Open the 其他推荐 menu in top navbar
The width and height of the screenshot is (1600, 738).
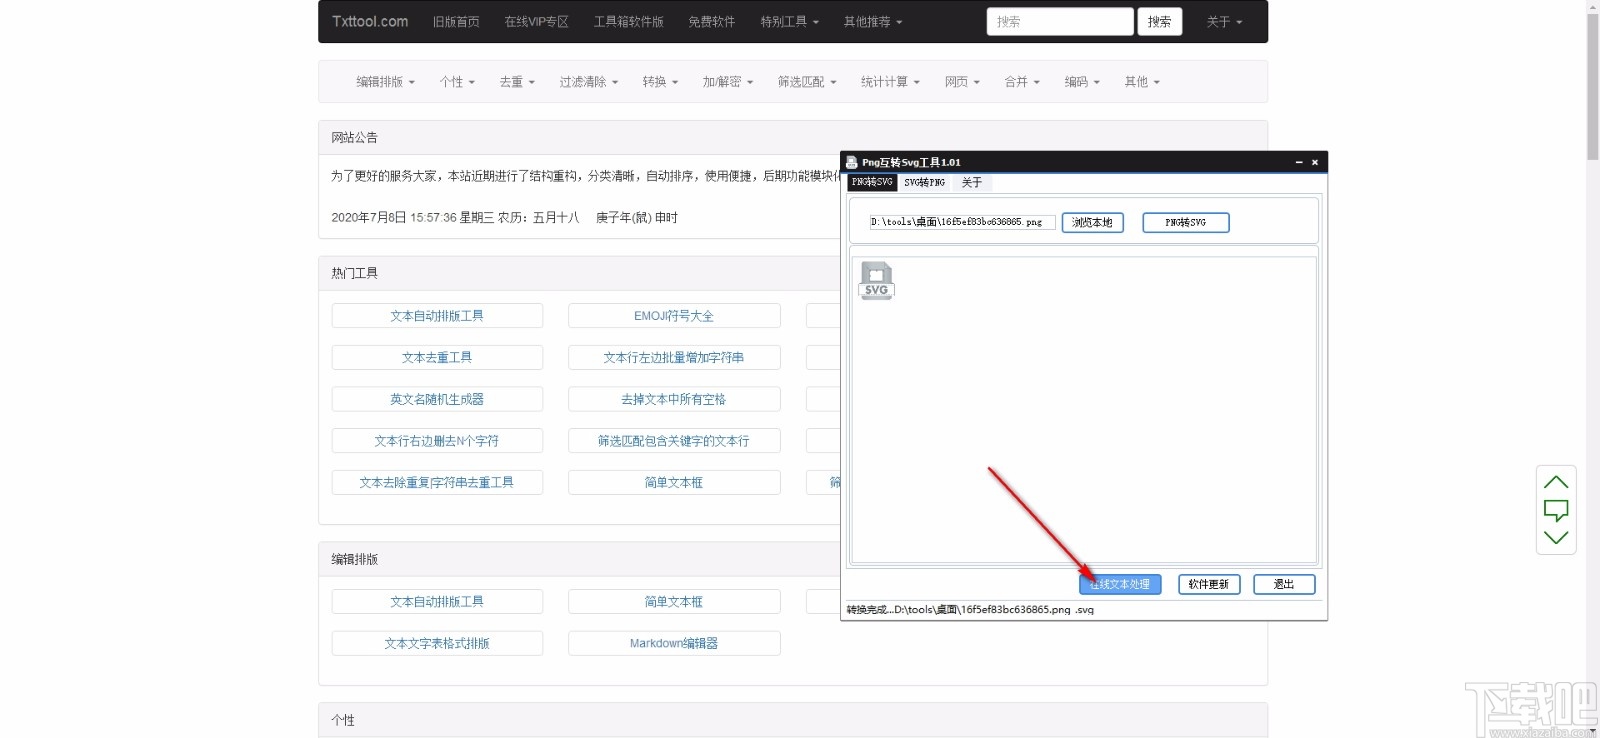[x=872, y=22]
